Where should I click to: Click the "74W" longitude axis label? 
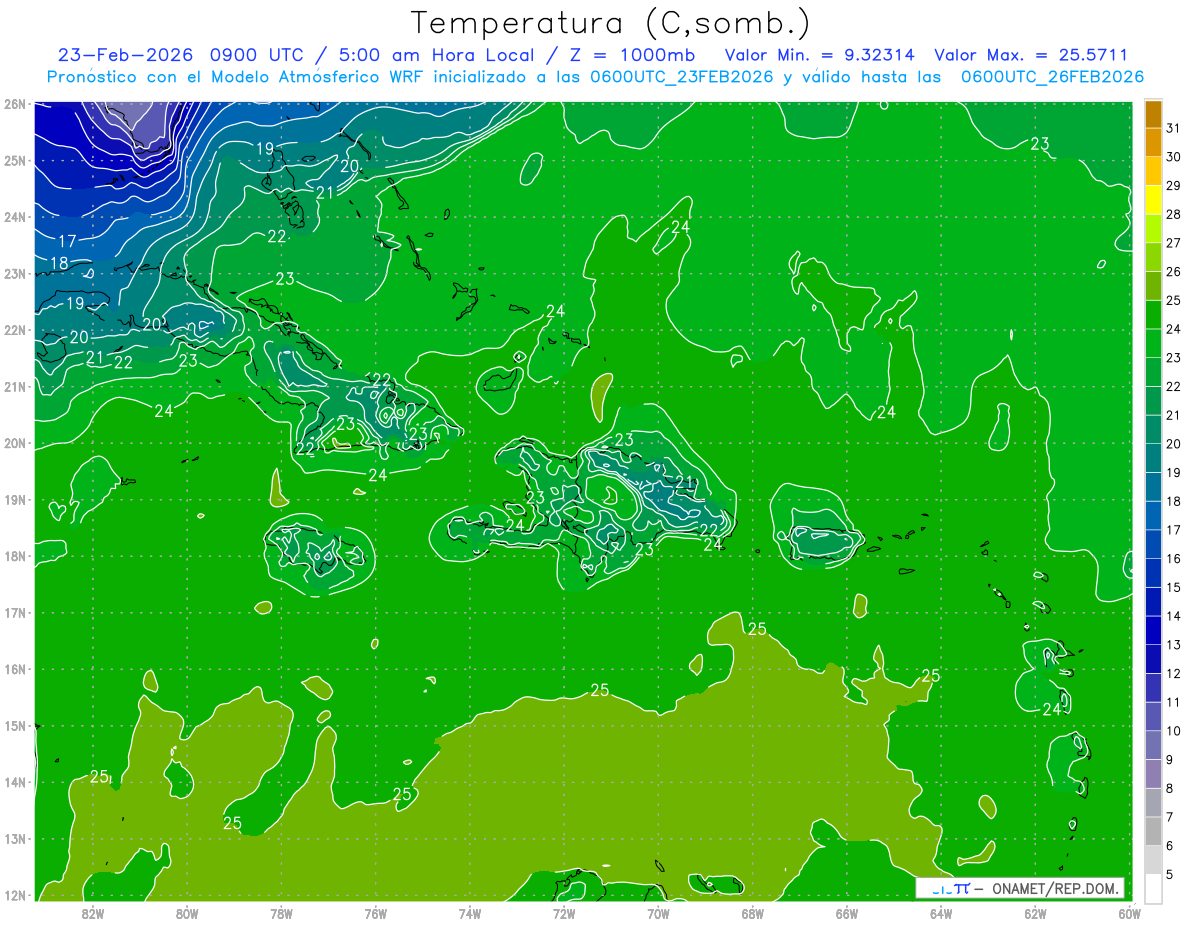(x=470, y=913)
